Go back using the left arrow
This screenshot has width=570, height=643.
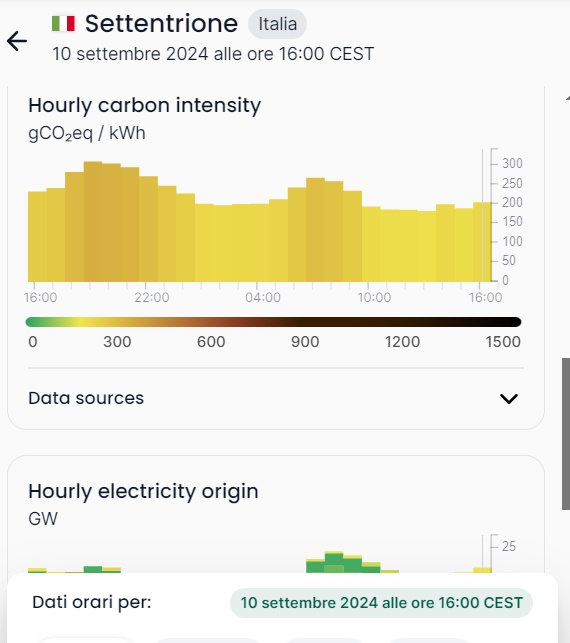tap(17, 41)
